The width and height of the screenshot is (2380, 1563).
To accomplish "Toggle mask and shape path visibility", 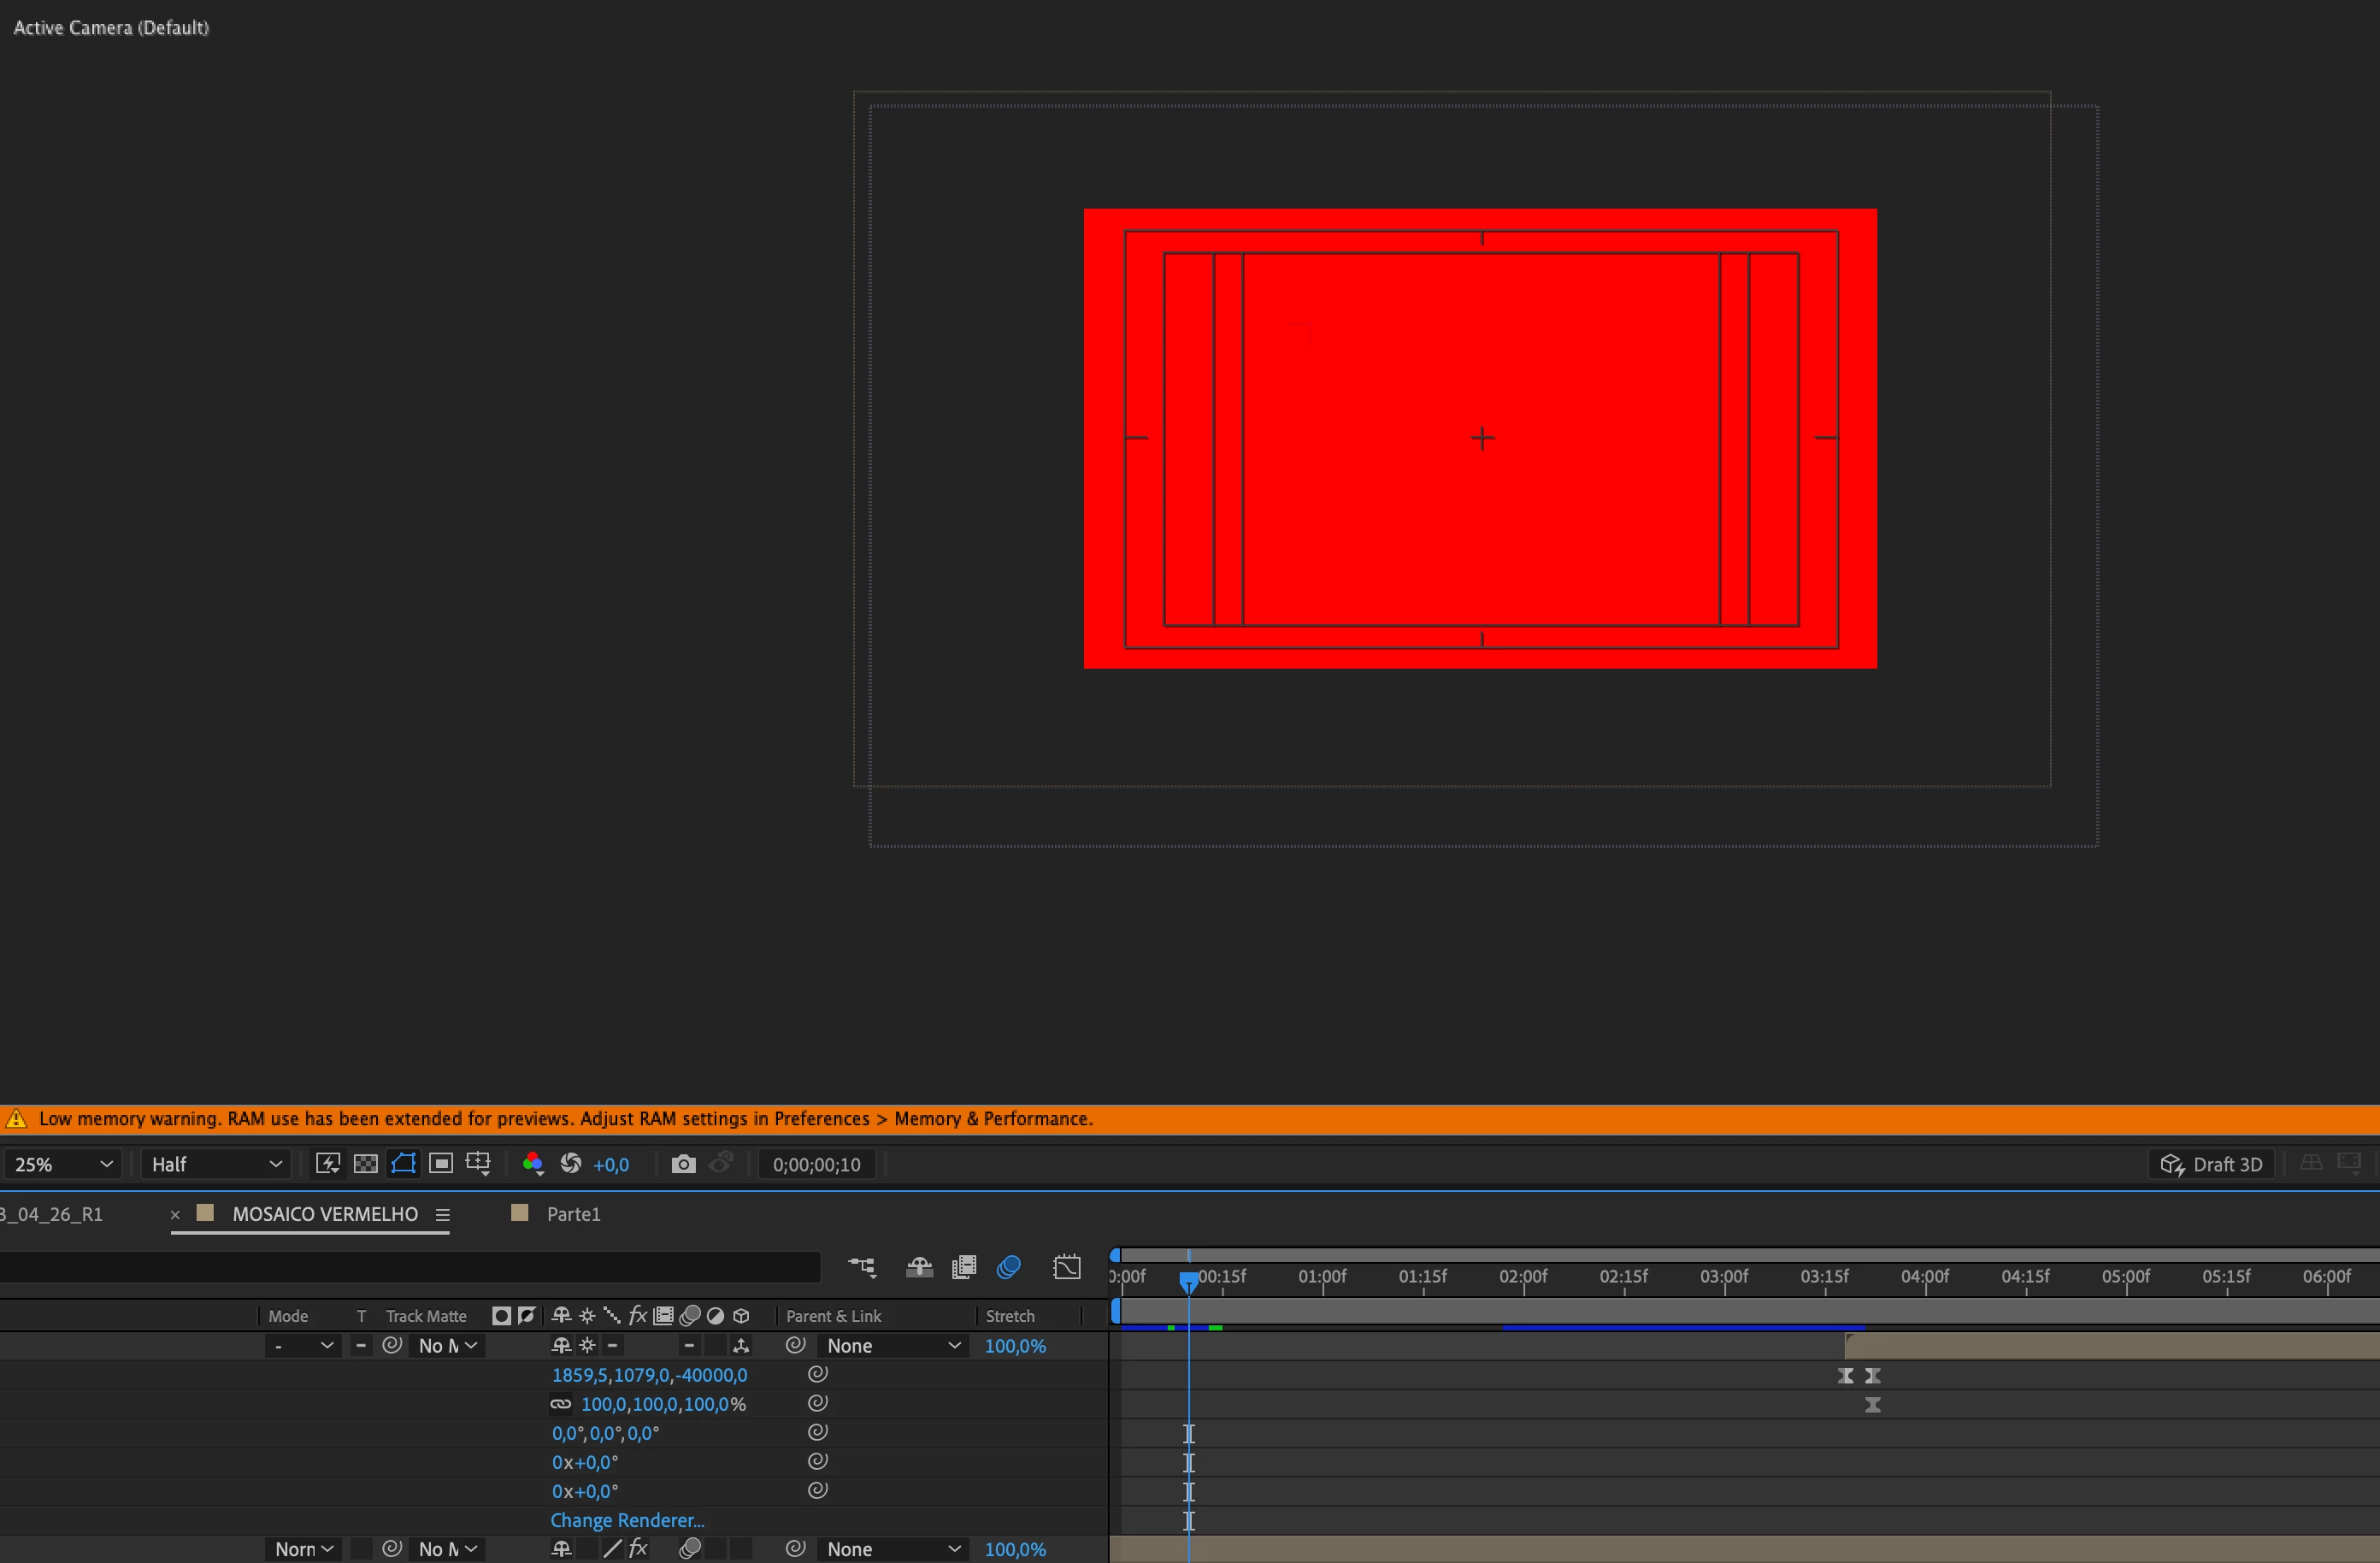I will click(403, 1163).
